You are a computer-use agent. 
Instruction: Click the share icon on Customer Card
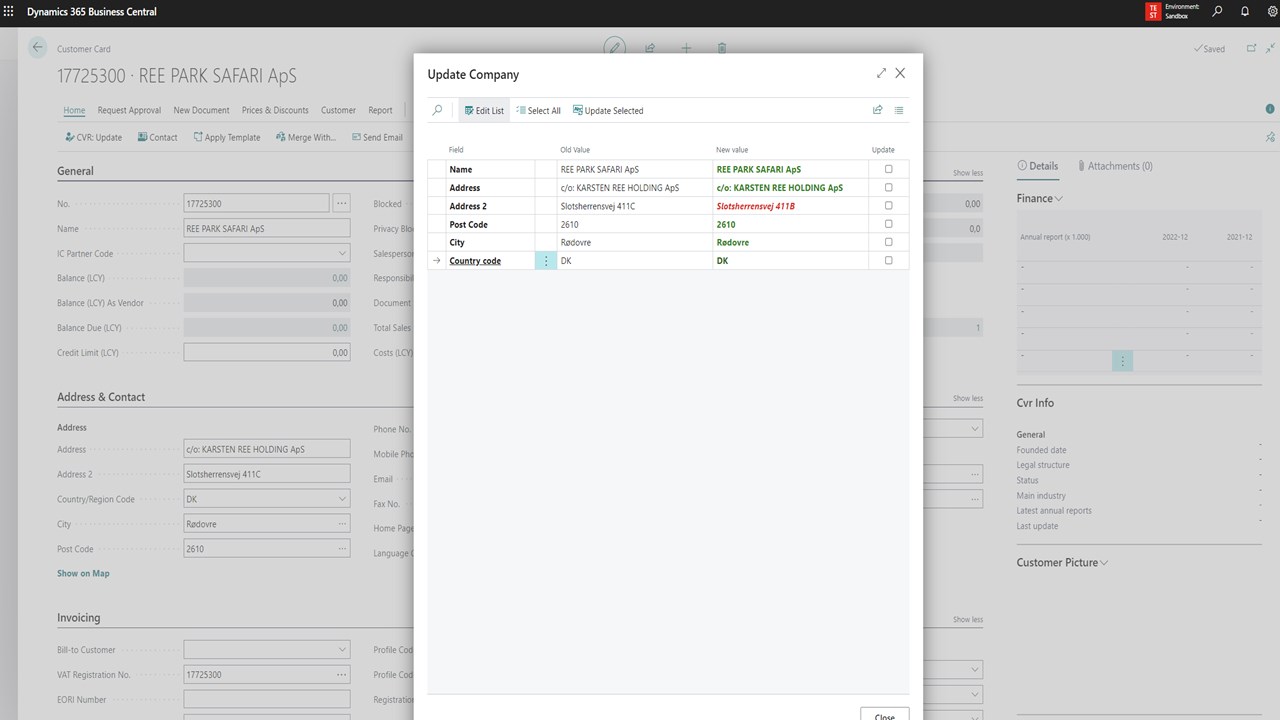click(650, 47)
